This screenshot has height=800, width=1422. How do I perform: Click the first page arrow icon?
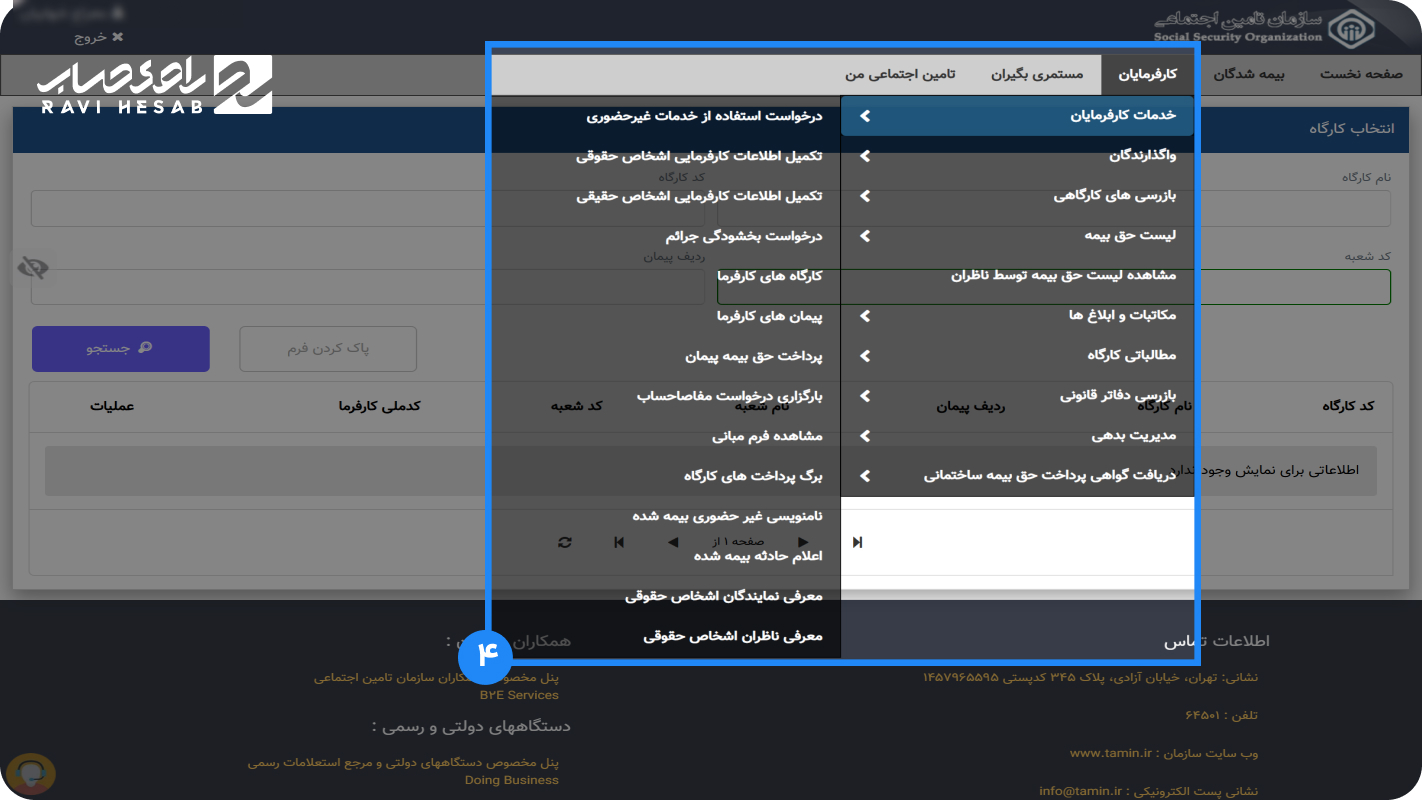point(619,542)
